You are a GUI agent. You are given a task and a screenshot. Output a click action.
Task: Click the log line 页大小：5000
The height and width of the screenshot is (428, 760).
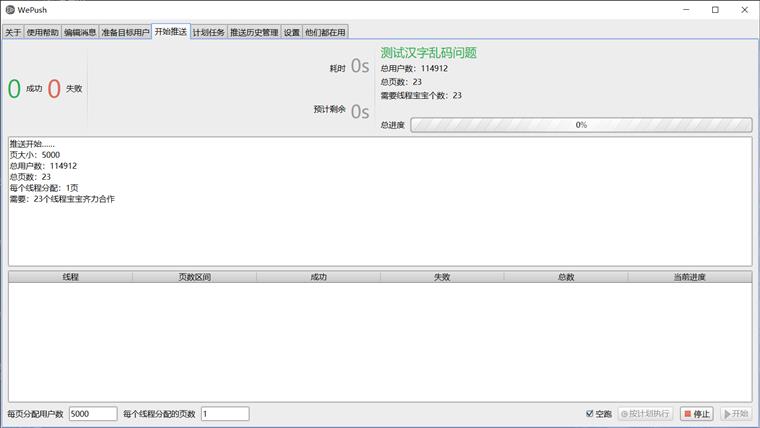coord(35,155)
